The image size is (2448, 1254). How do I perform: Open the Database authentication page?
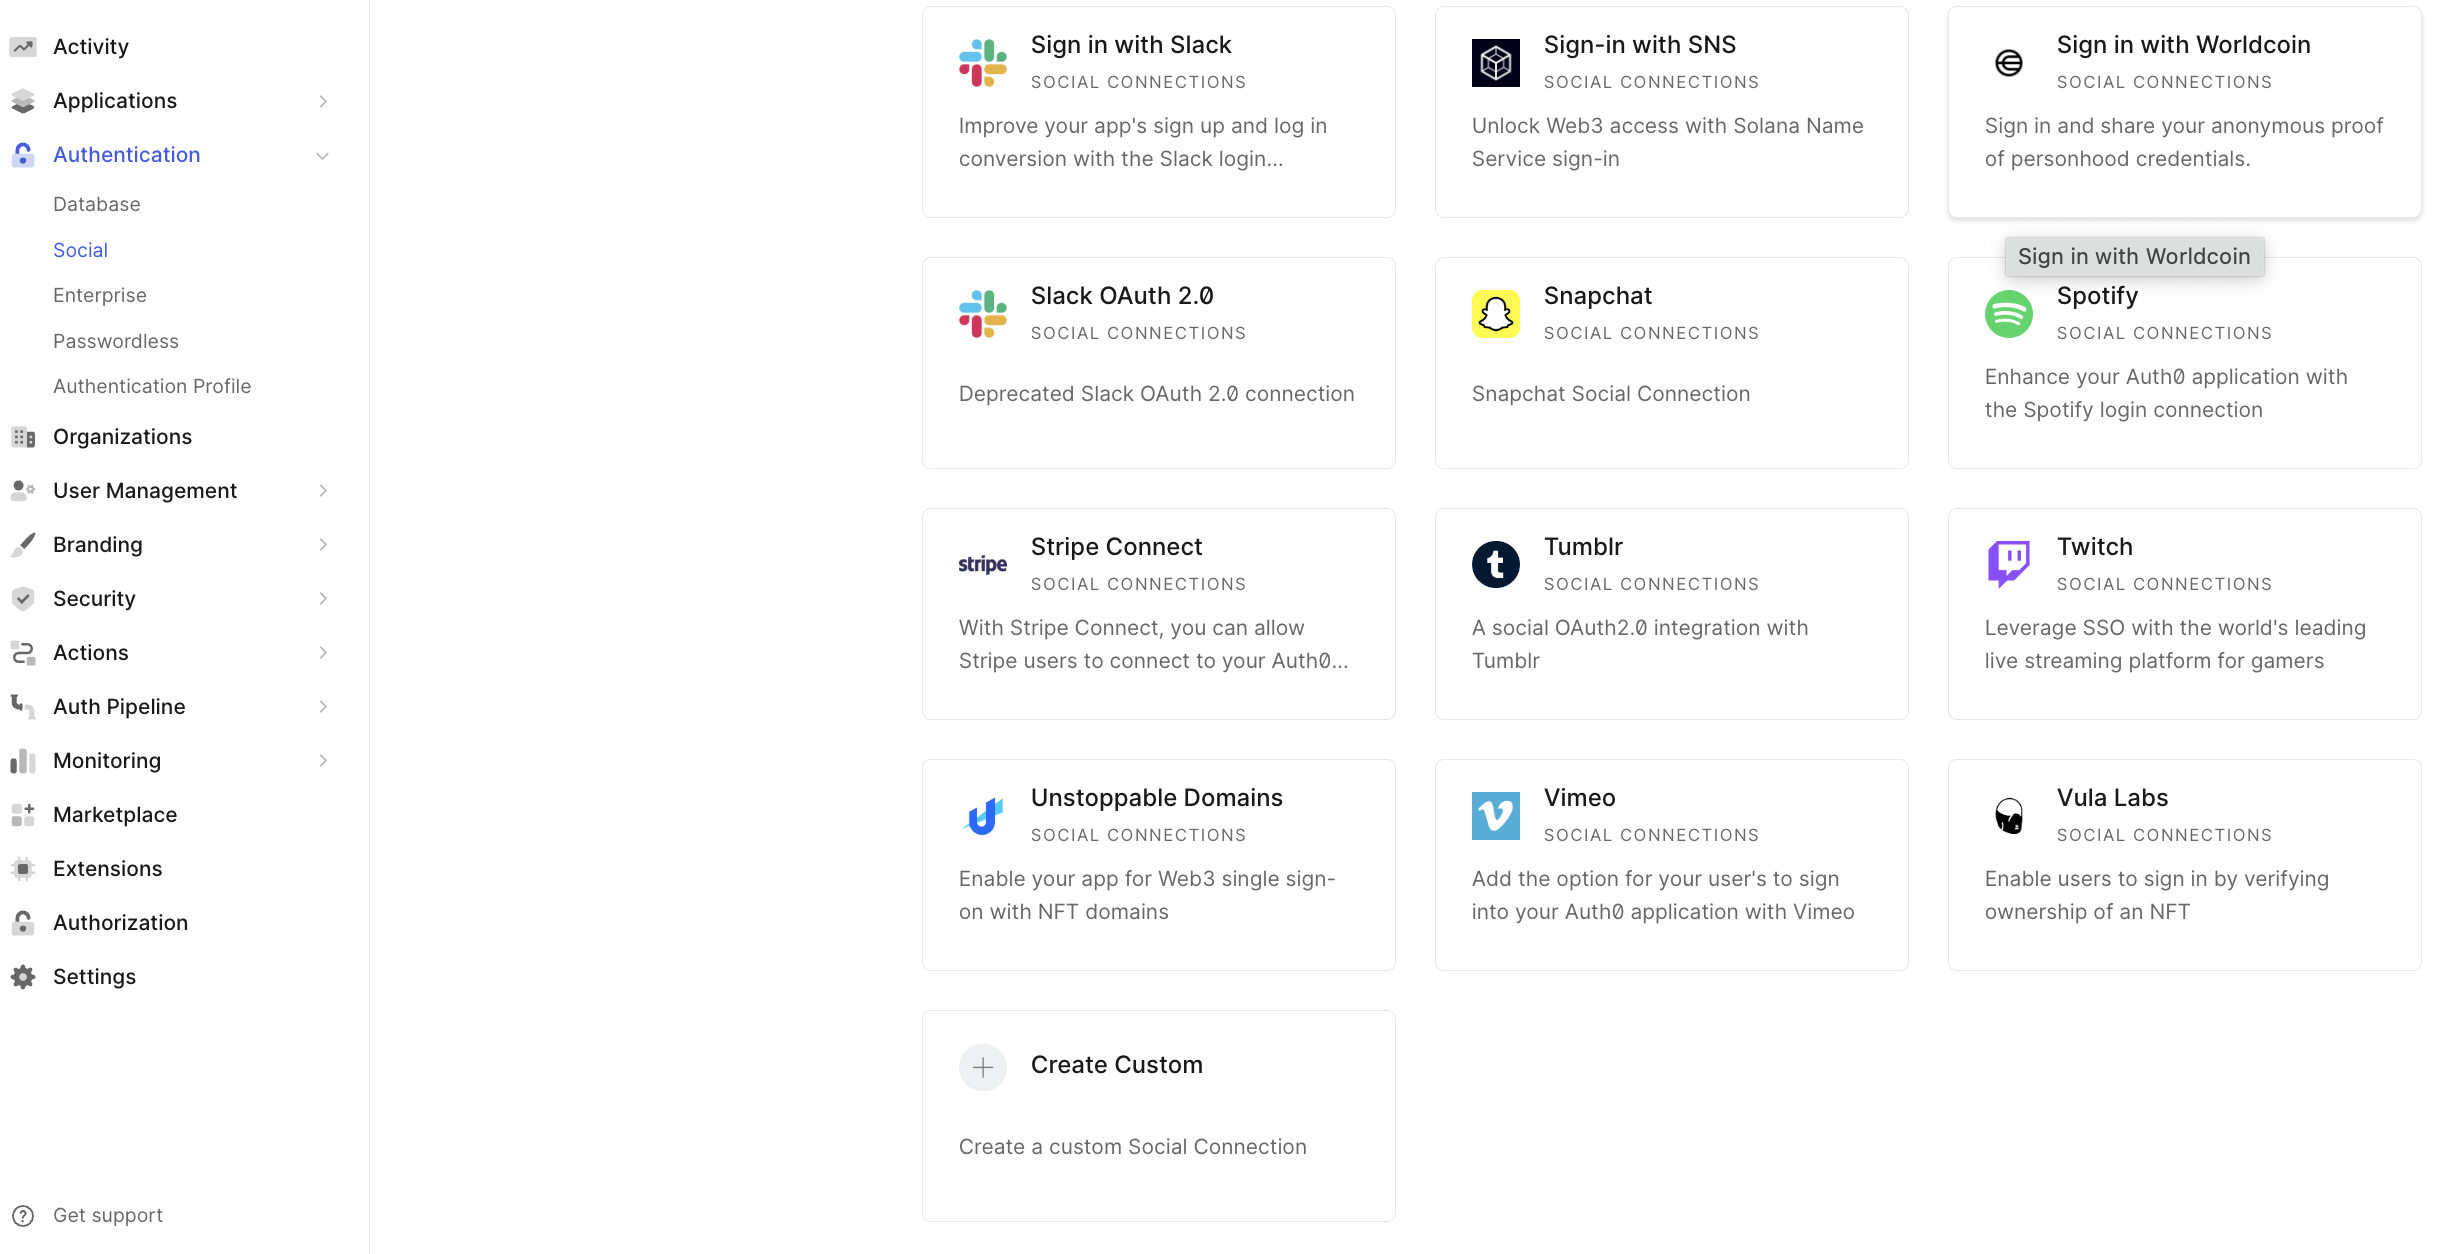tap(97, 204)
